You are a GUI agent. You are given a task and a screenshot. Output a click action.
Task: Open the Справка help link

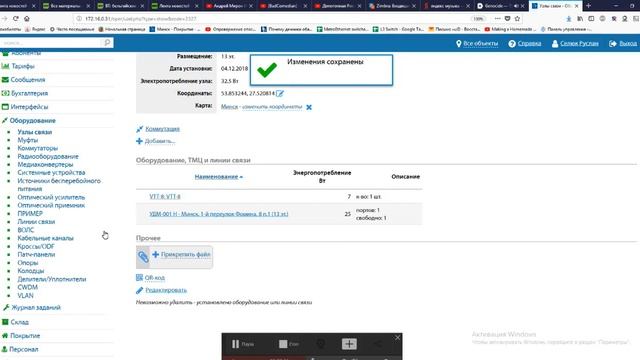click(525, 43)
